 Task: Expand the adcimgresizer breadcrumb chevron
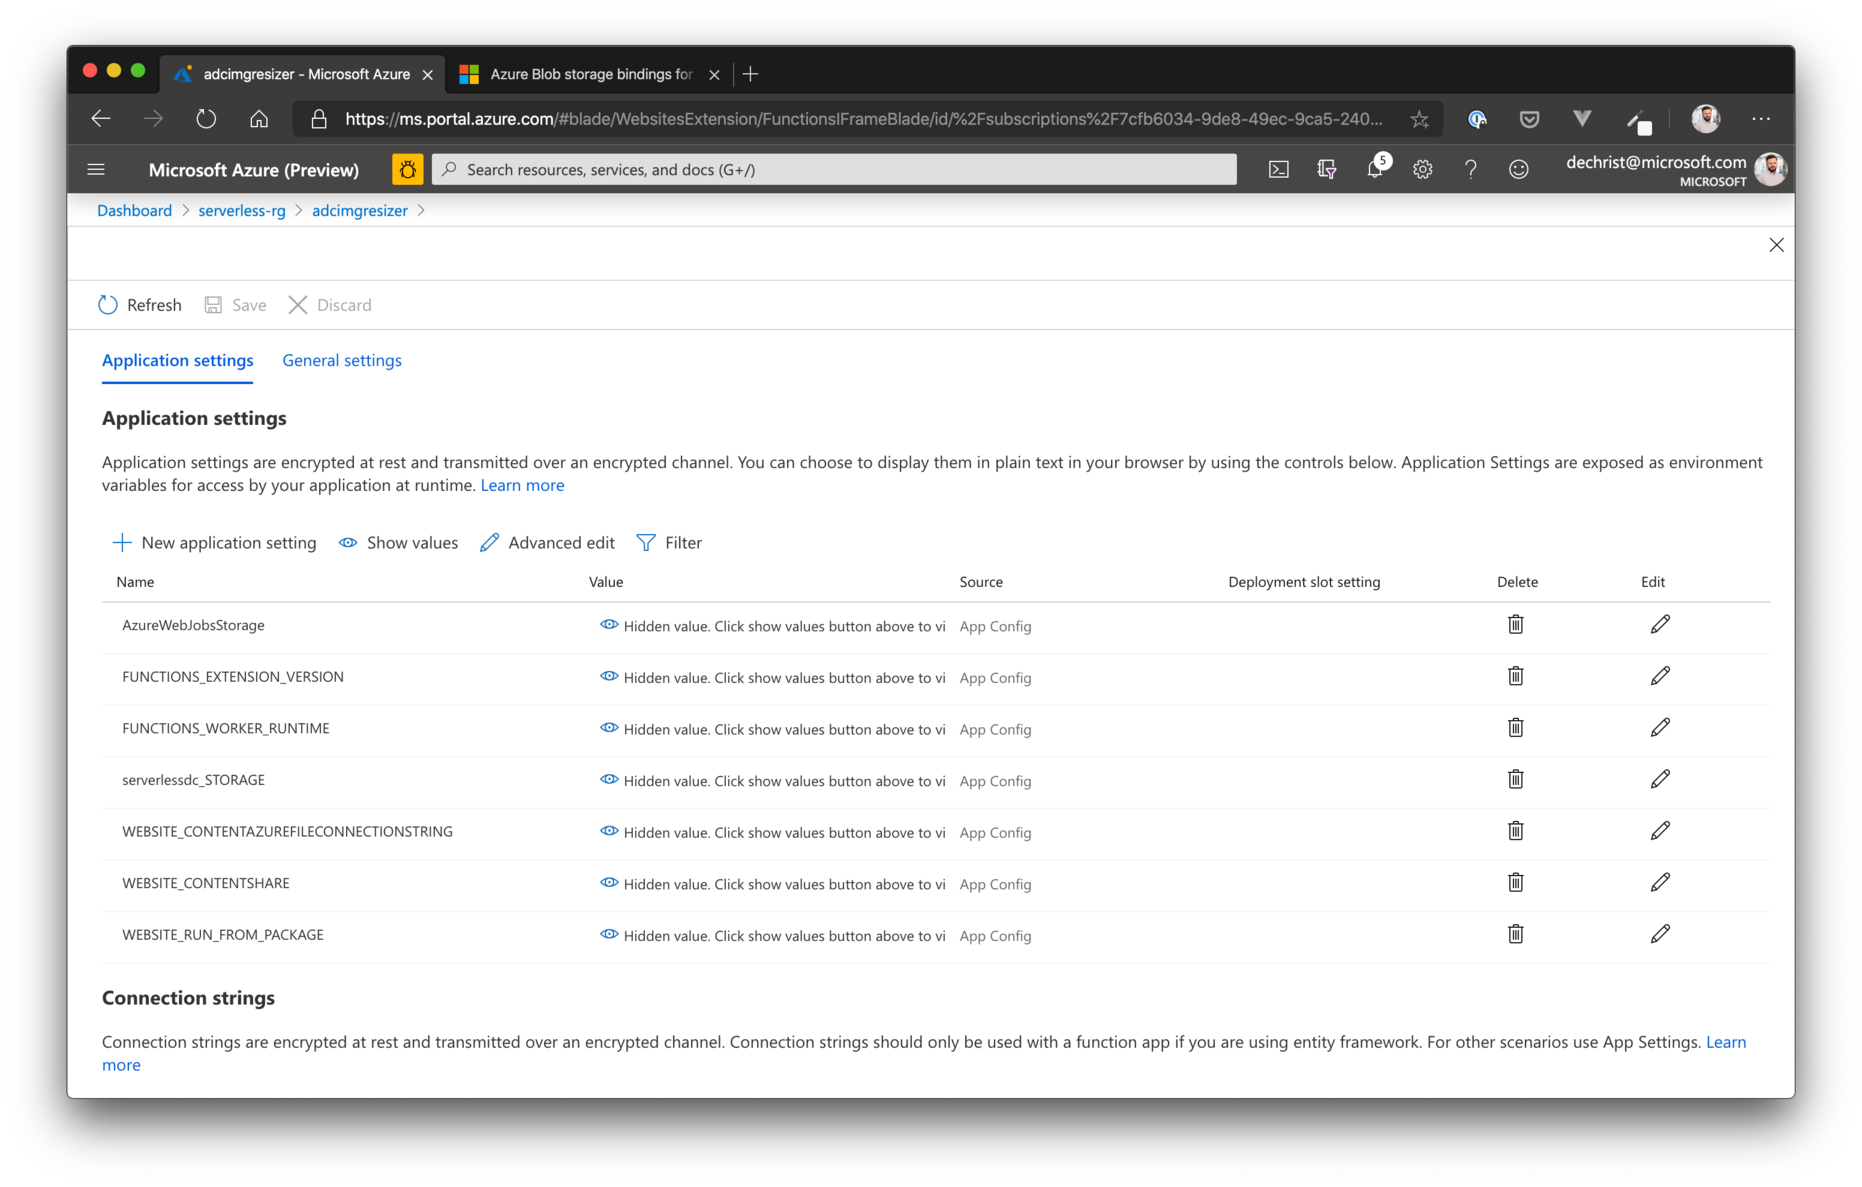pos(423,210)
